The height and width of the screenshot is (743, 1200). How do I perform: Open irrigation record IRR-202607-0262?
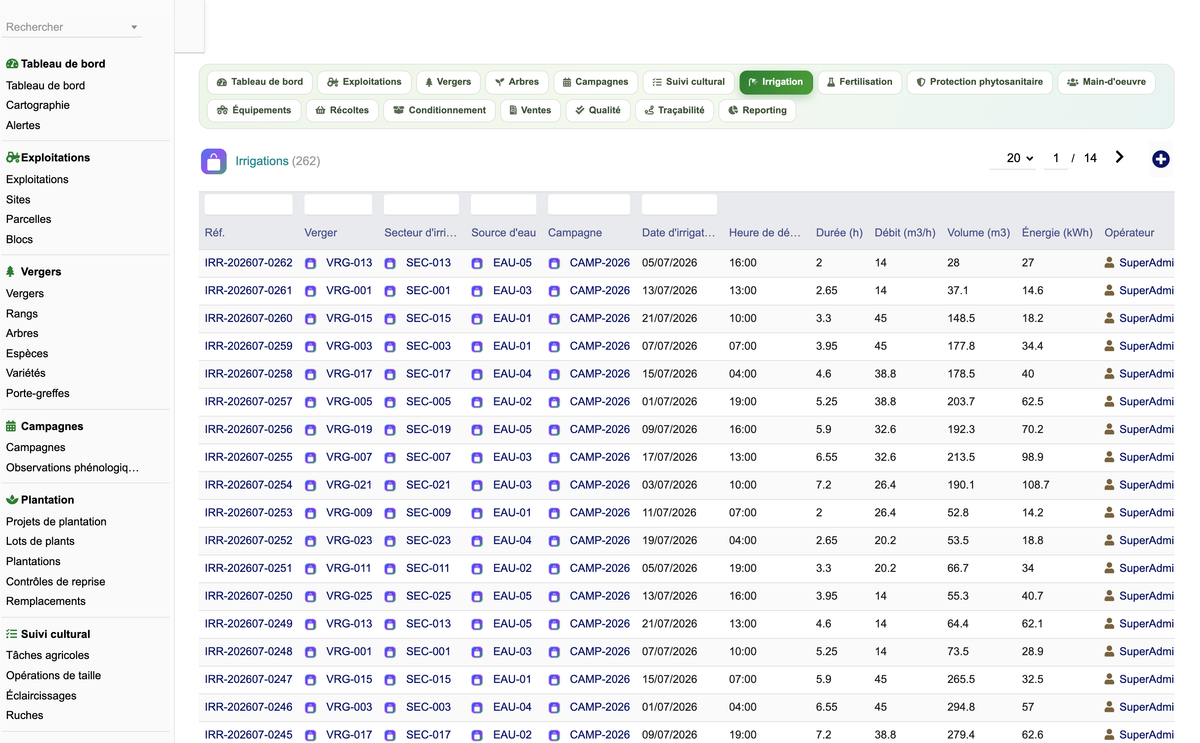(x=249, y=263)
